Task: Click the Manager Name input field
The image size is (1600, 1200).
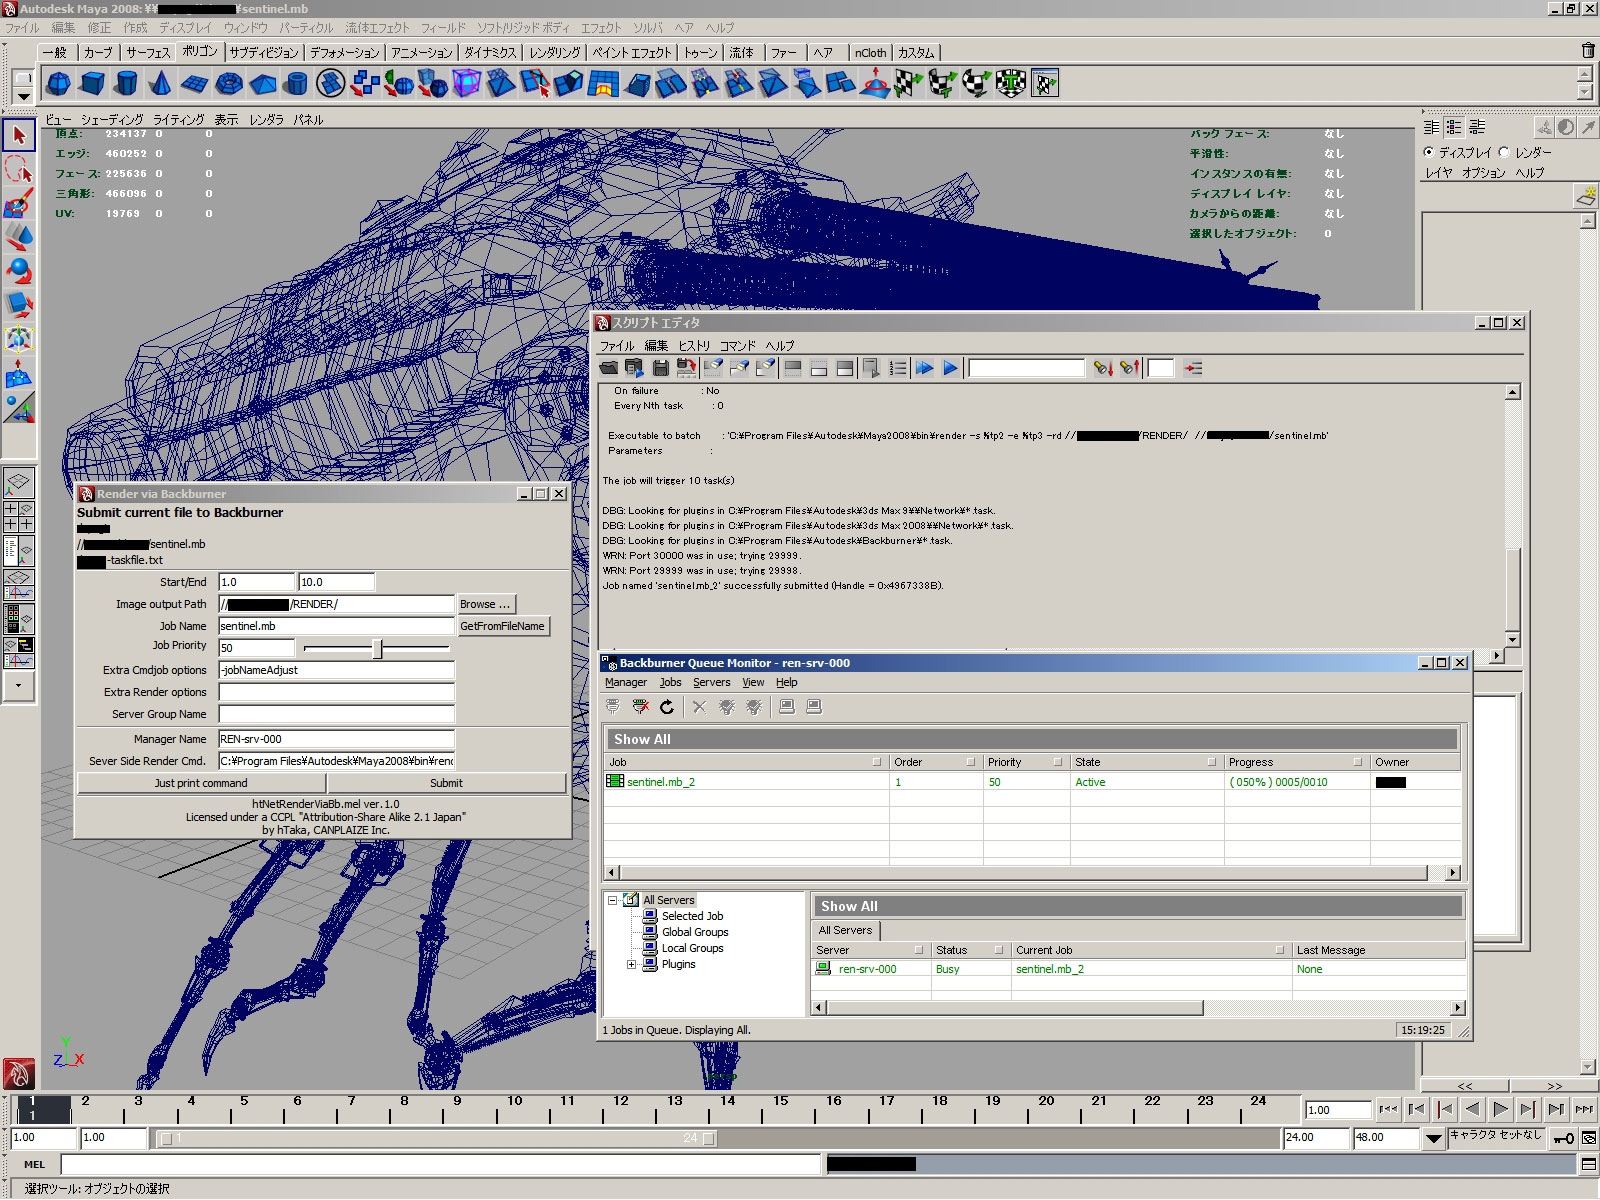Action: (x=336, y=739)
